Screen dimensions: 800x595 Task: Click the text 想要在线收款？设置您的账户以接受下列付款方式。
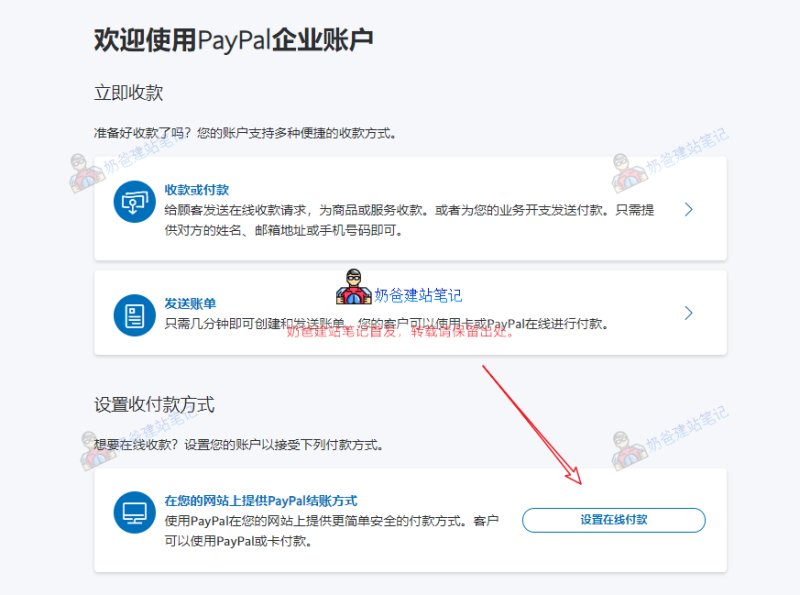(238, 444)
